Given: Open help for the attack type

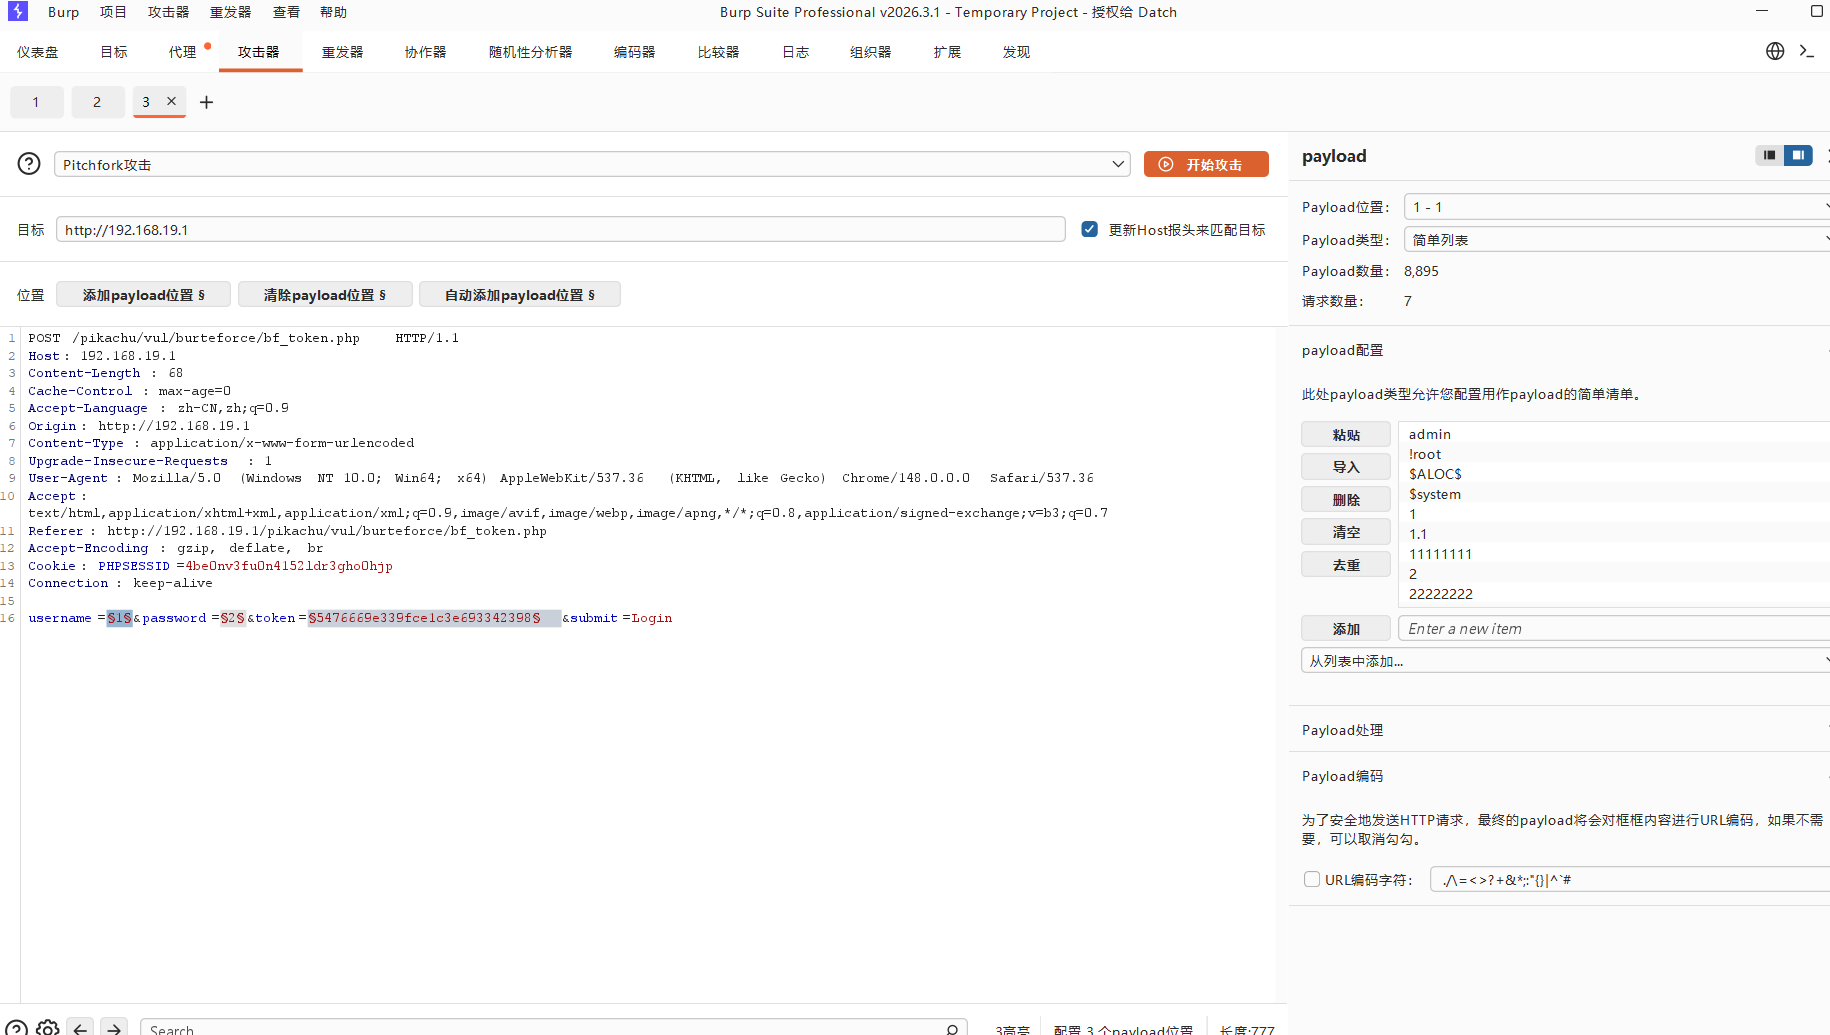Looking at the screenshot, I should coord(29,164).
